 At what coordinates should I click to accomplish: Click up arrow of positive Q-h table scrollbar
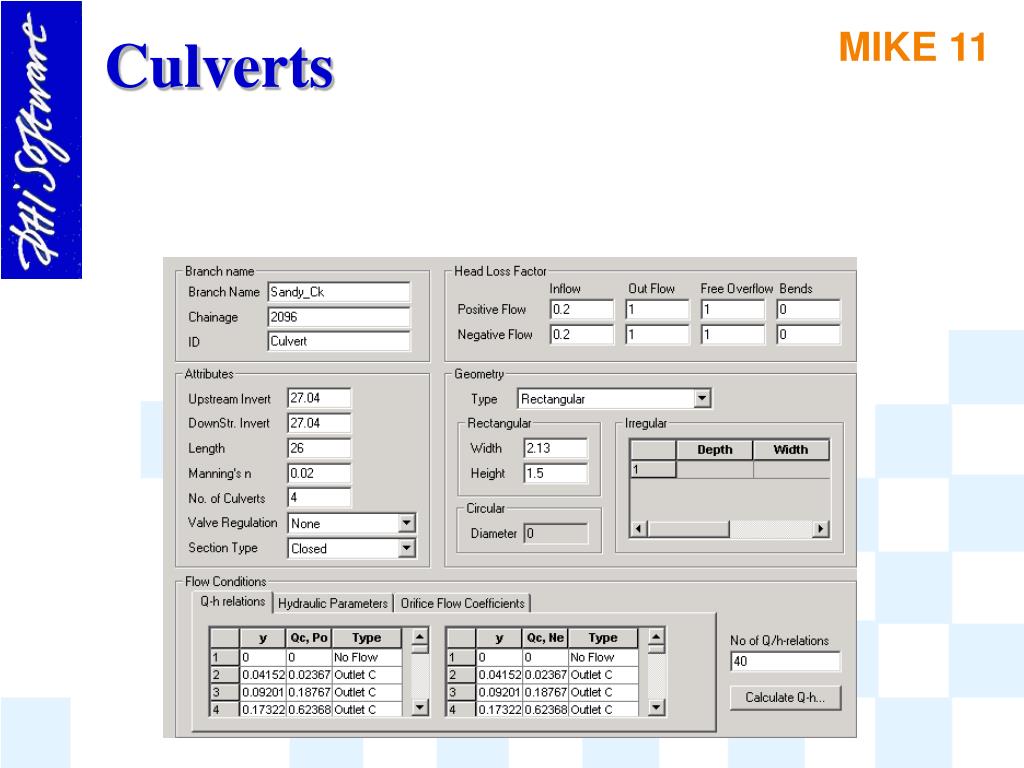pos(421,636)
